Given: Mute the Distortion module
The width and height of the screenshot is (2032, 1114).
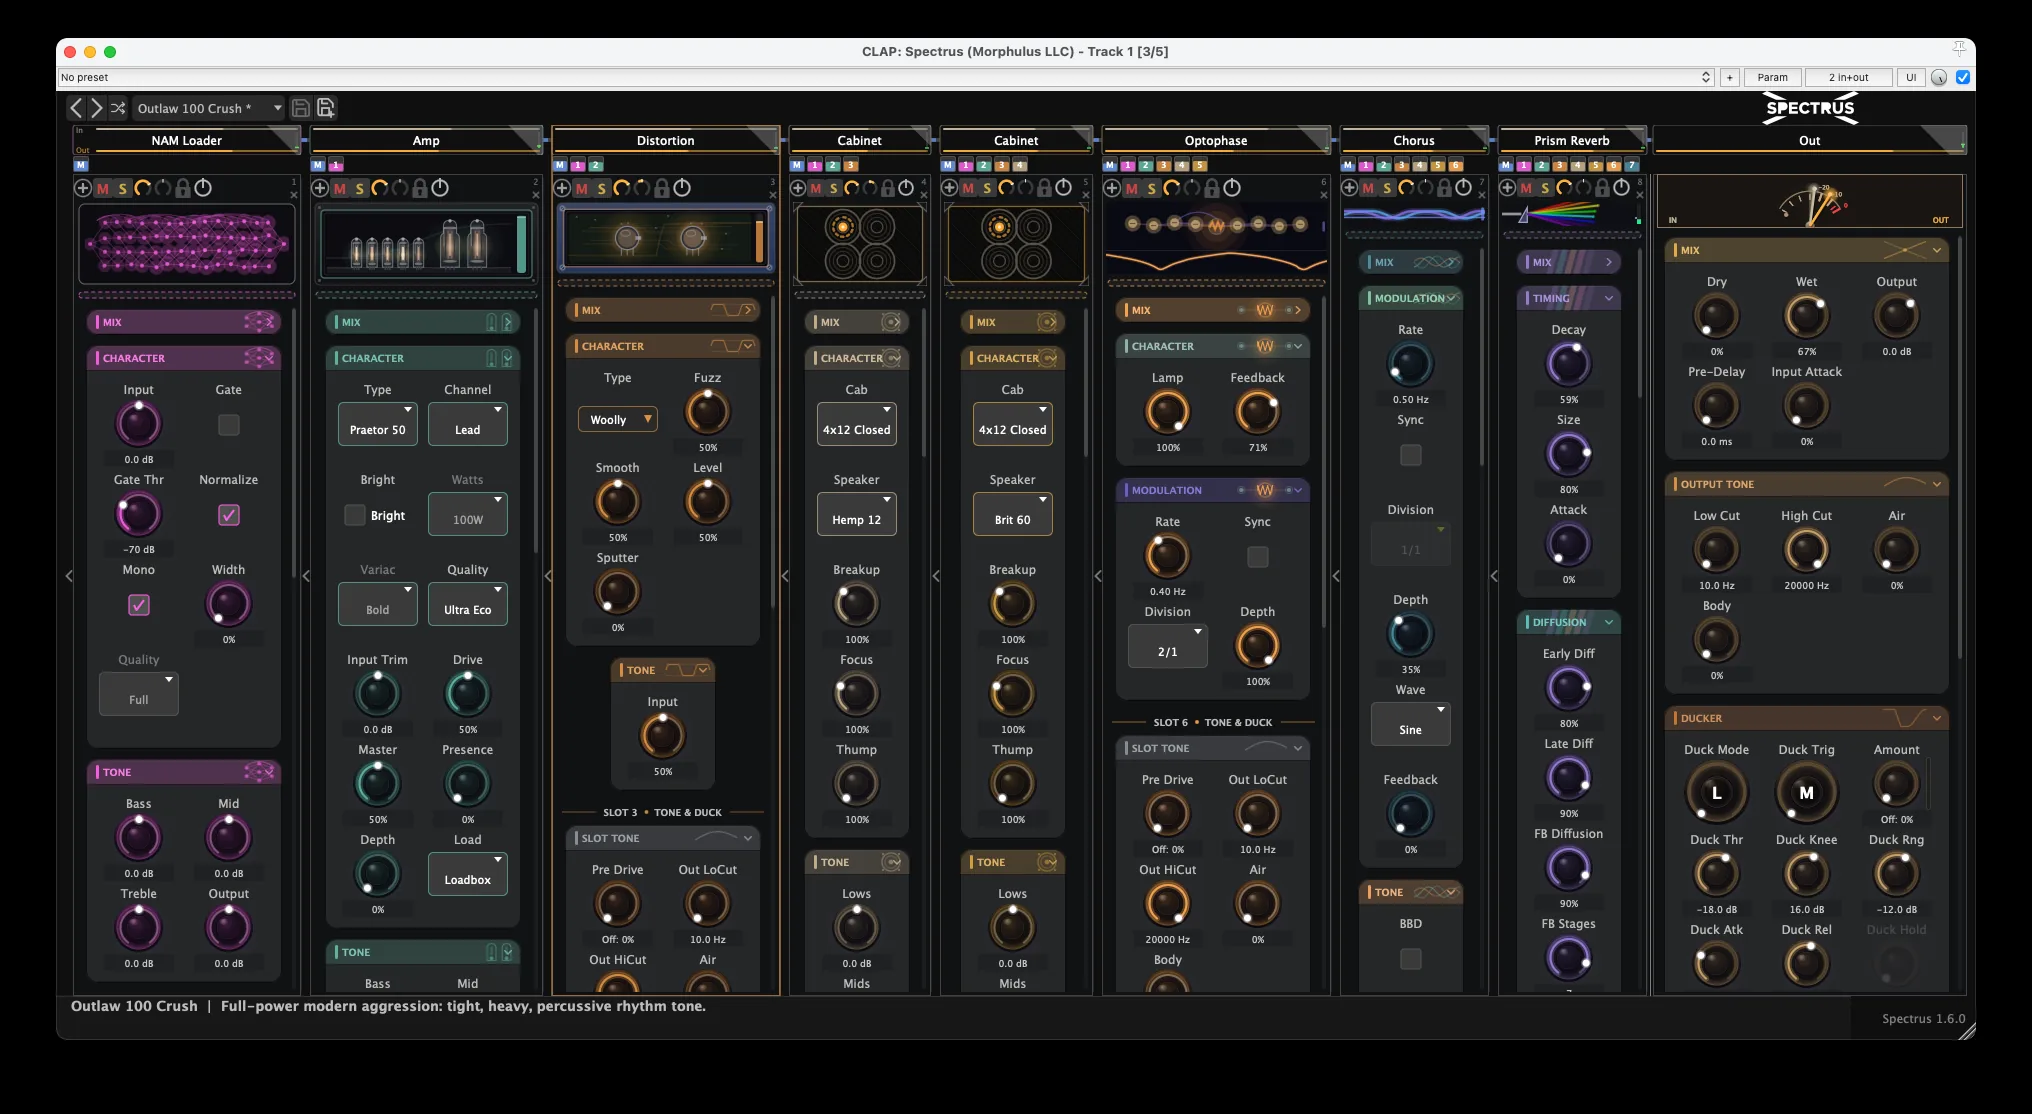Looking at the screenshot, I should [x=582, y=188].
